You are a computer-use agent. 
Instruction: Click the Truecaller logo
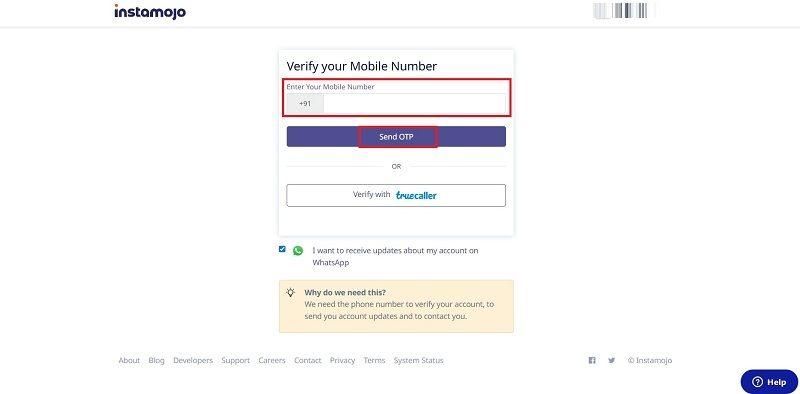[416, 195]
